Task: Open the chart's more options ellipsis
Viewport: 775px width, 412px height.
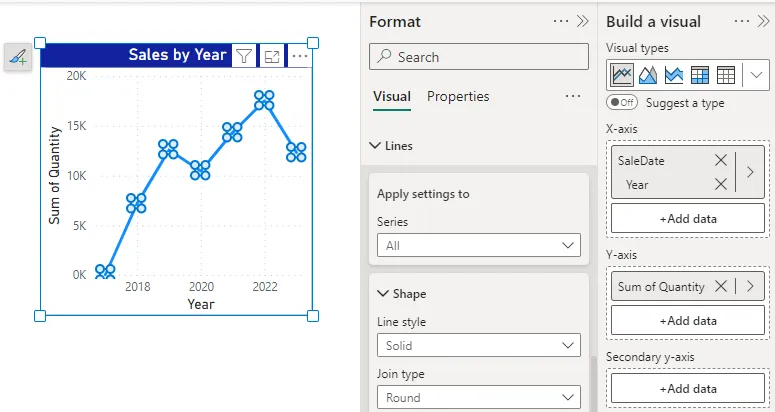Action: [300, 56]
